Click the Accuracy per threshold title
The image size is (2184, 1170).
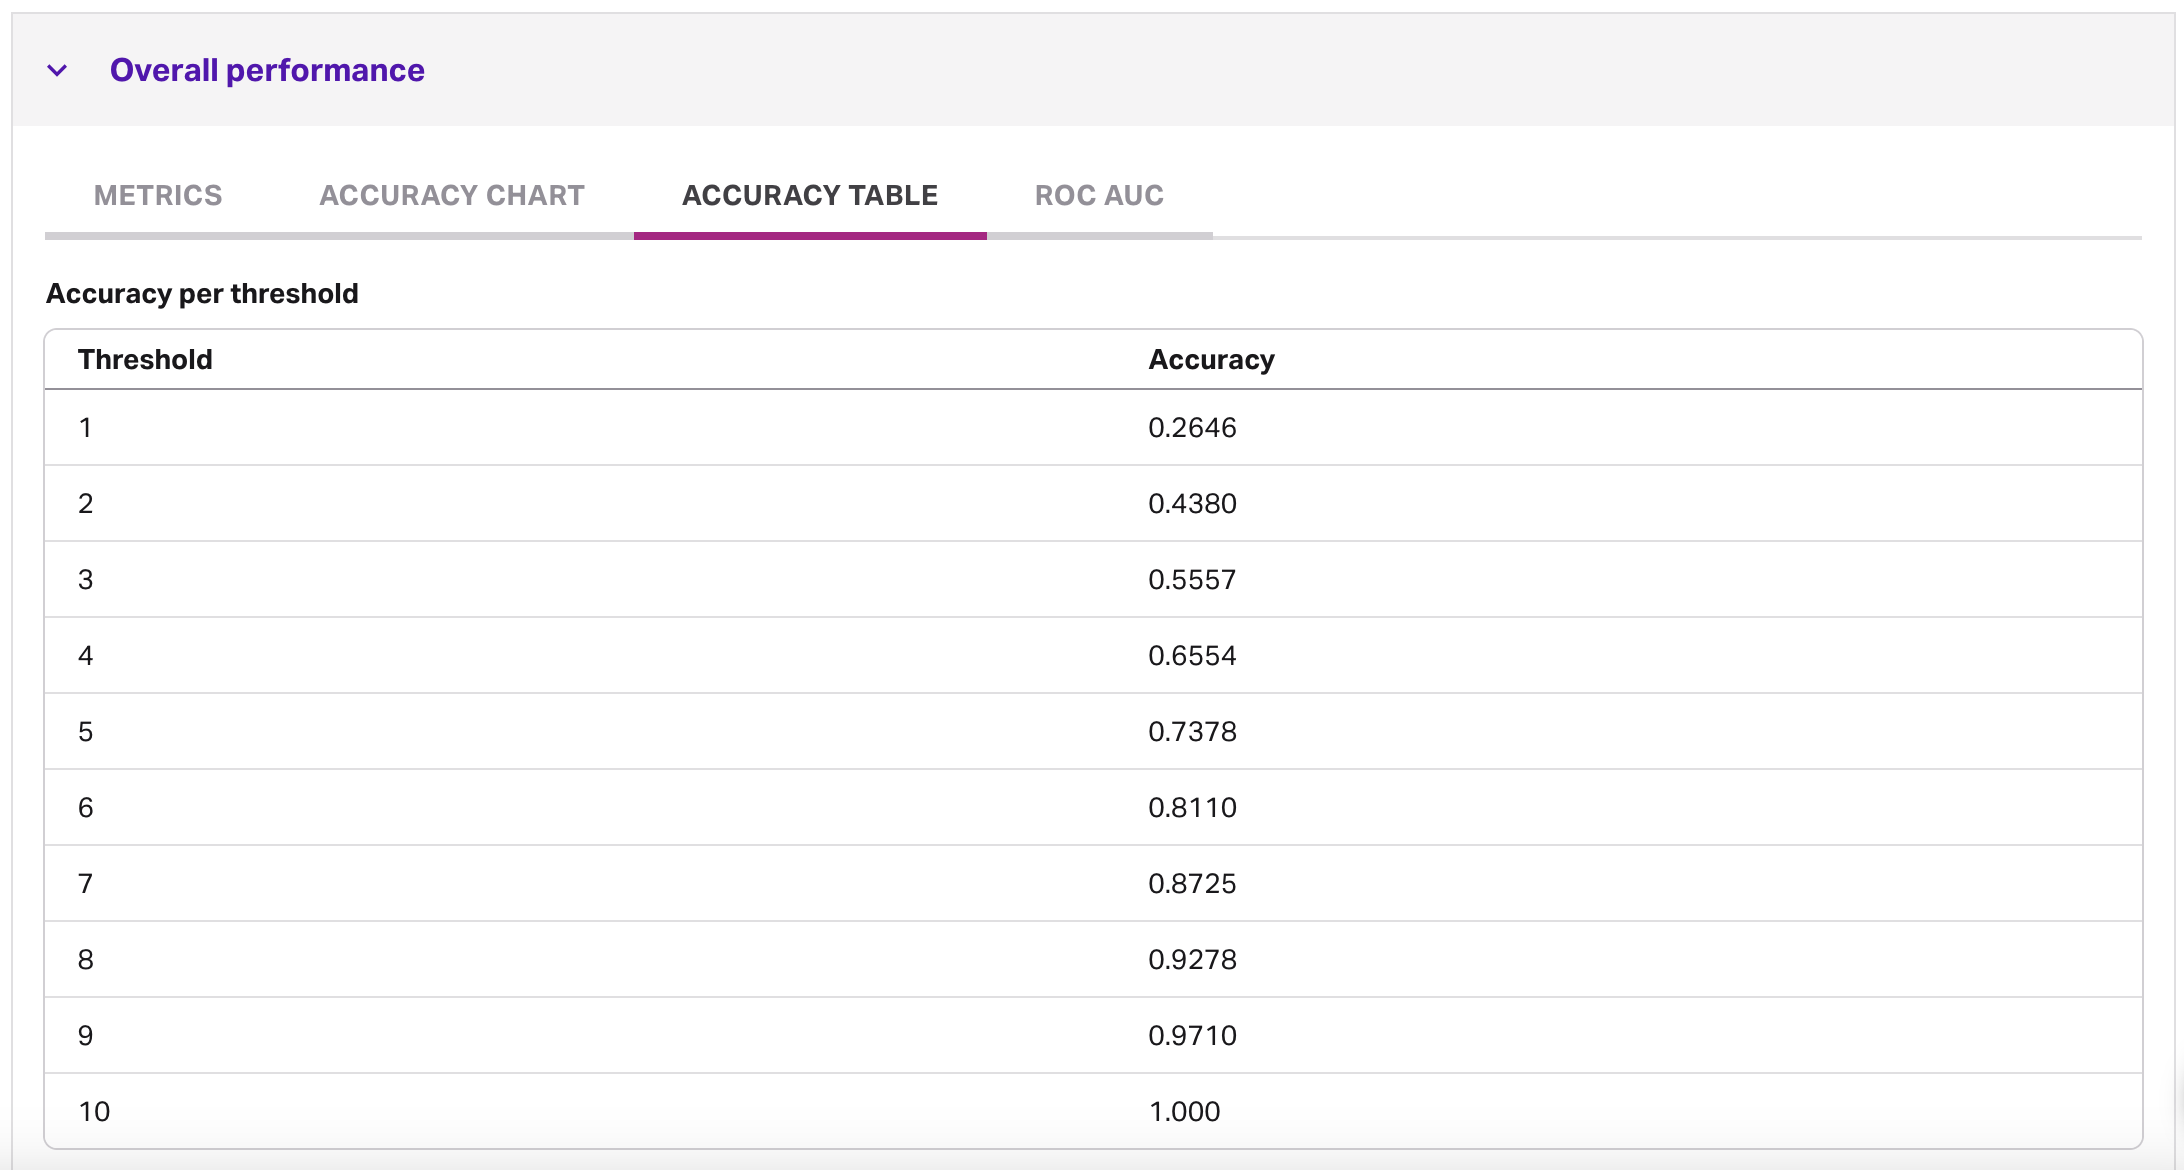(x=202, y=293)
